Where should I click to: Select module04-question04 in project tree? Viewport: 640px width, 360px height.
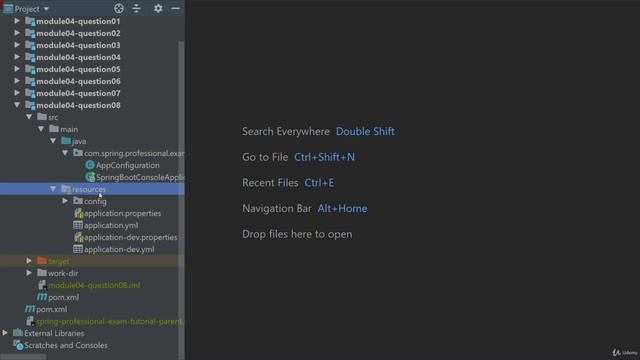coord(78,57)
